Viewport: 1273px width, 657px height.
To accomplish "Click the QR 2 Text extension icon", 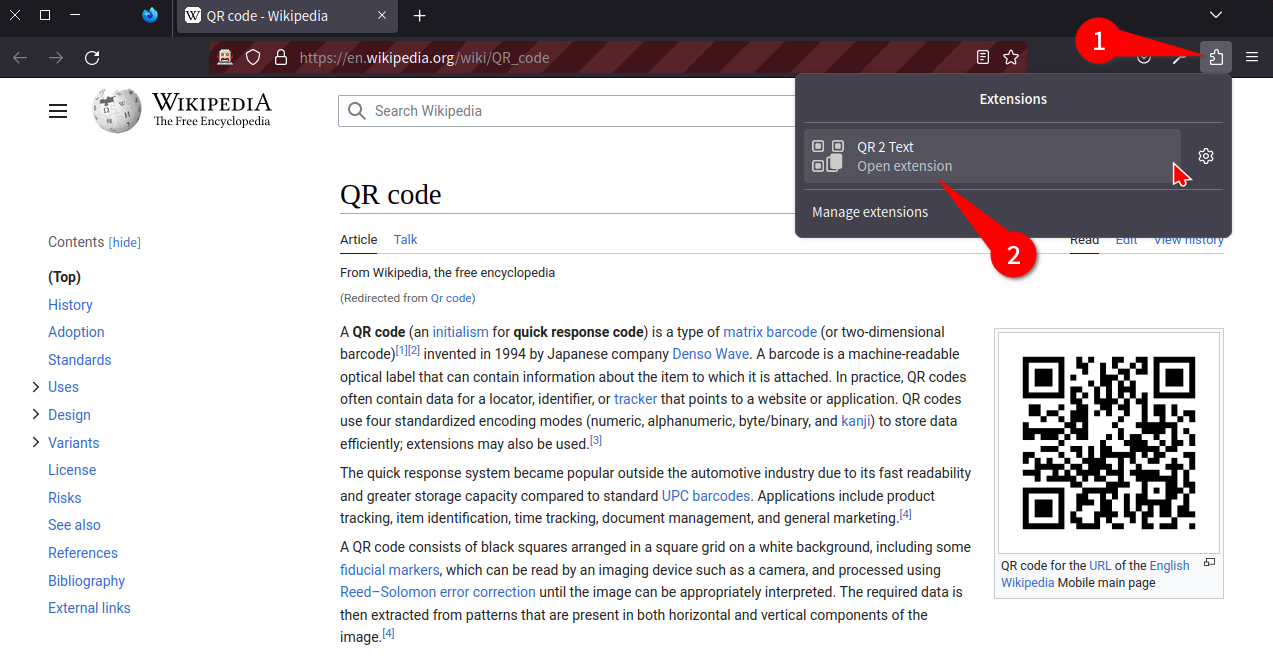I will tap(828, 156).
